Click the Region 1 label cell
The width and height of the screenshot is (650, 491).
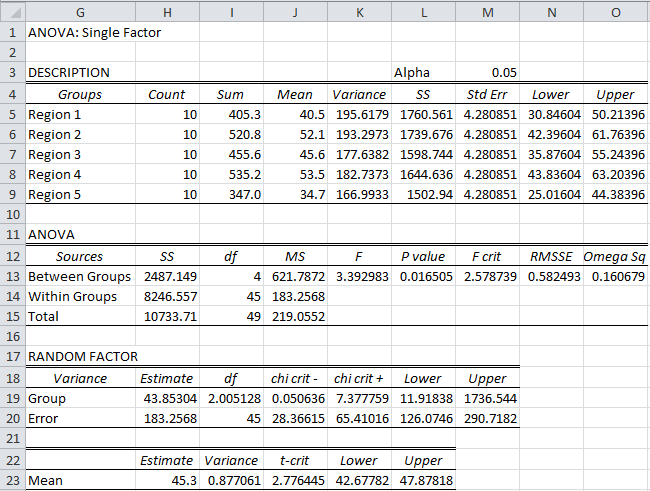click(x=57, y=114)
